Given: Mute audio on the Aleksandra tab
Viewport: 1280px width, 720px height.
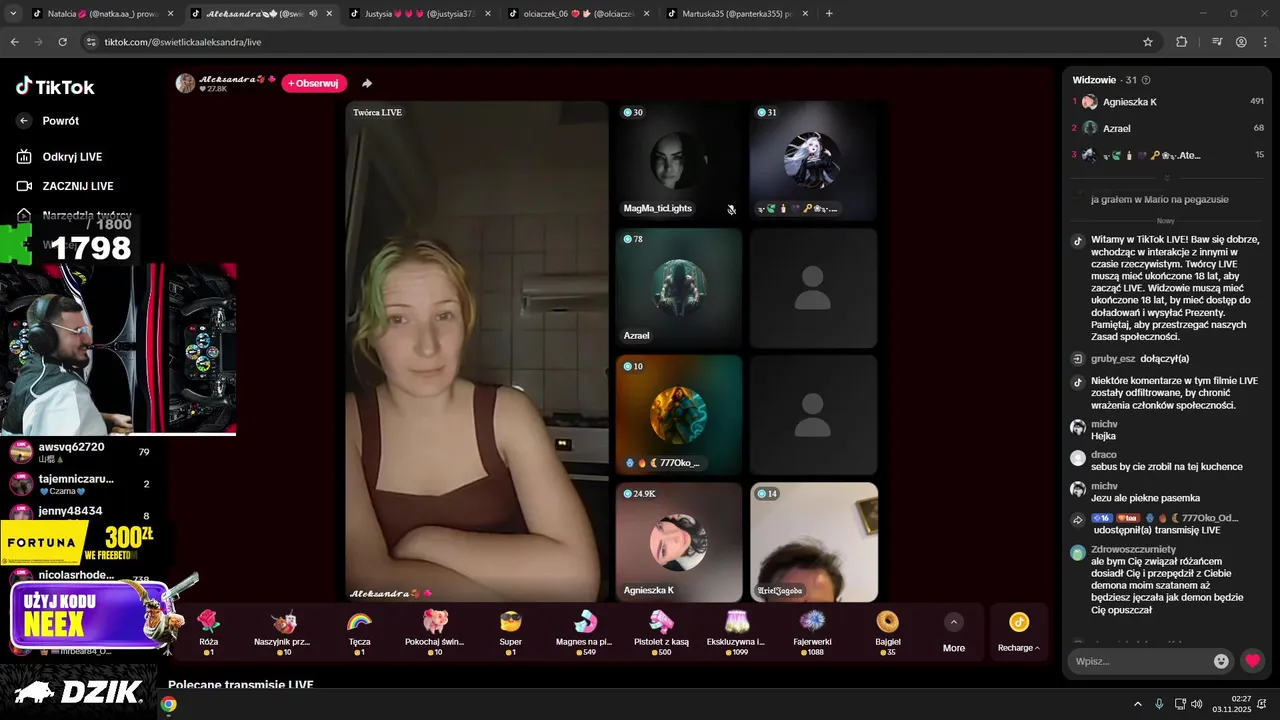Looking at the screenshot, I should [313, 14].
